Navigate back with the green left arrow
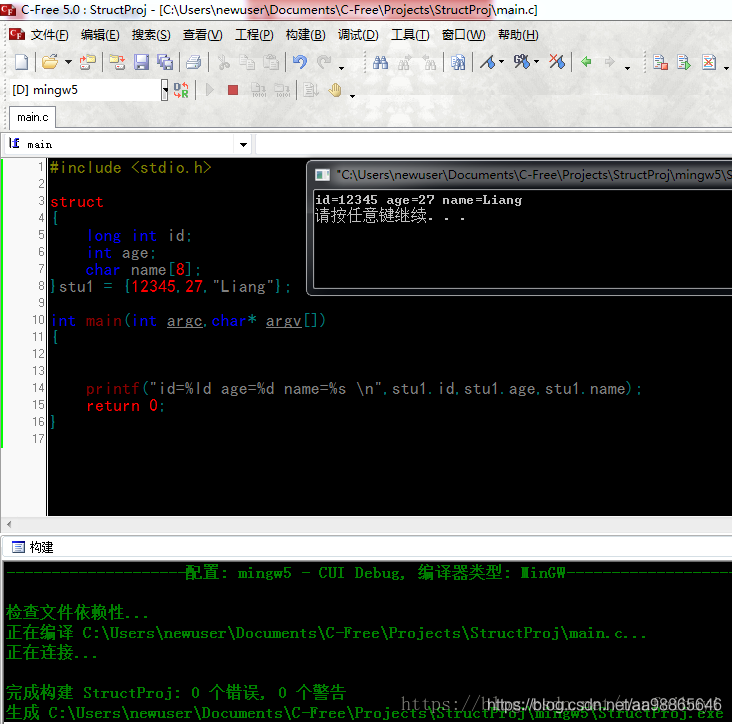 [586, 62]
